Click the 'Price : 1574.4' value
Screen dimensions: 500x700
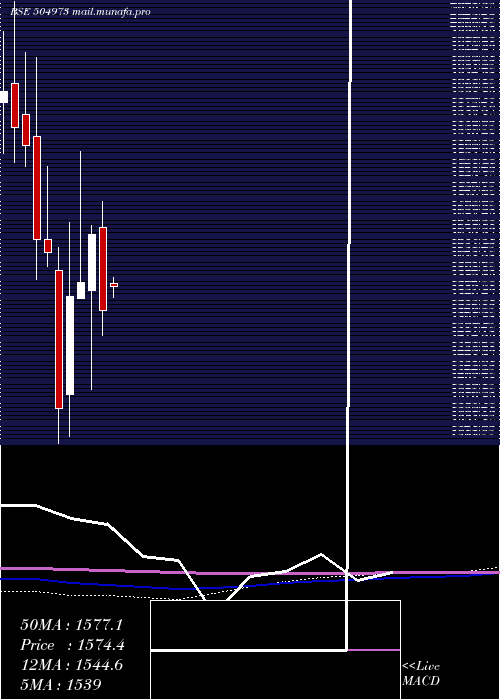click(72, 645)
